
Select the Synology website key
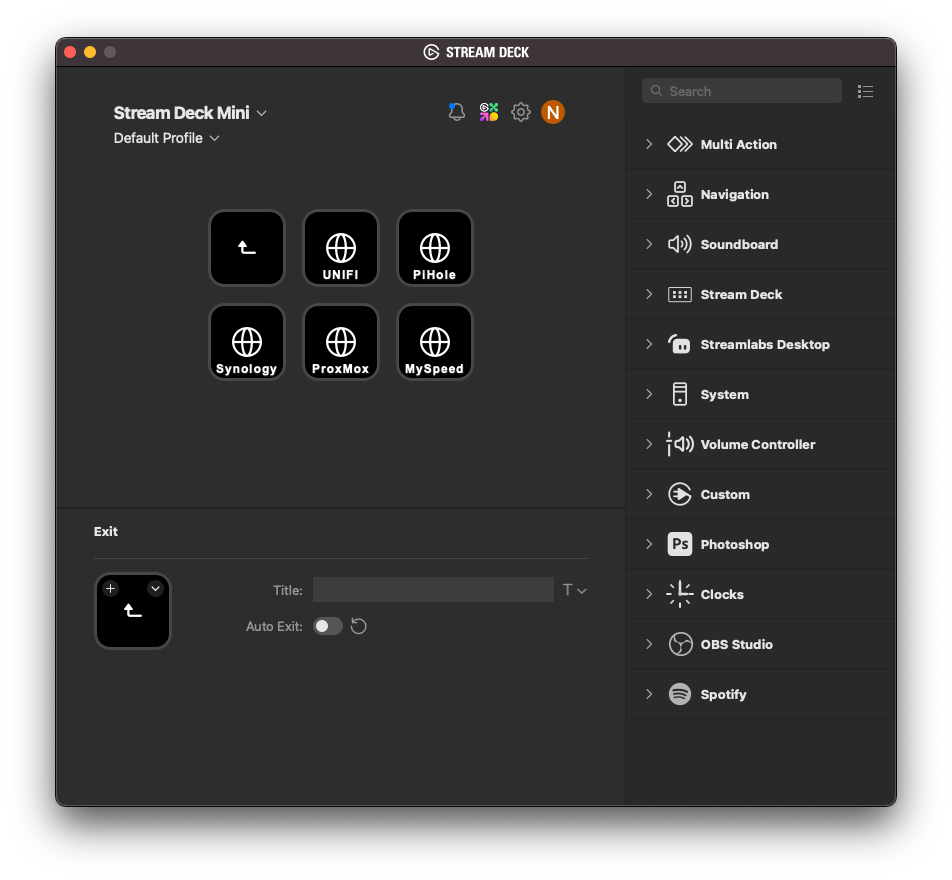(x=246, y=342)
